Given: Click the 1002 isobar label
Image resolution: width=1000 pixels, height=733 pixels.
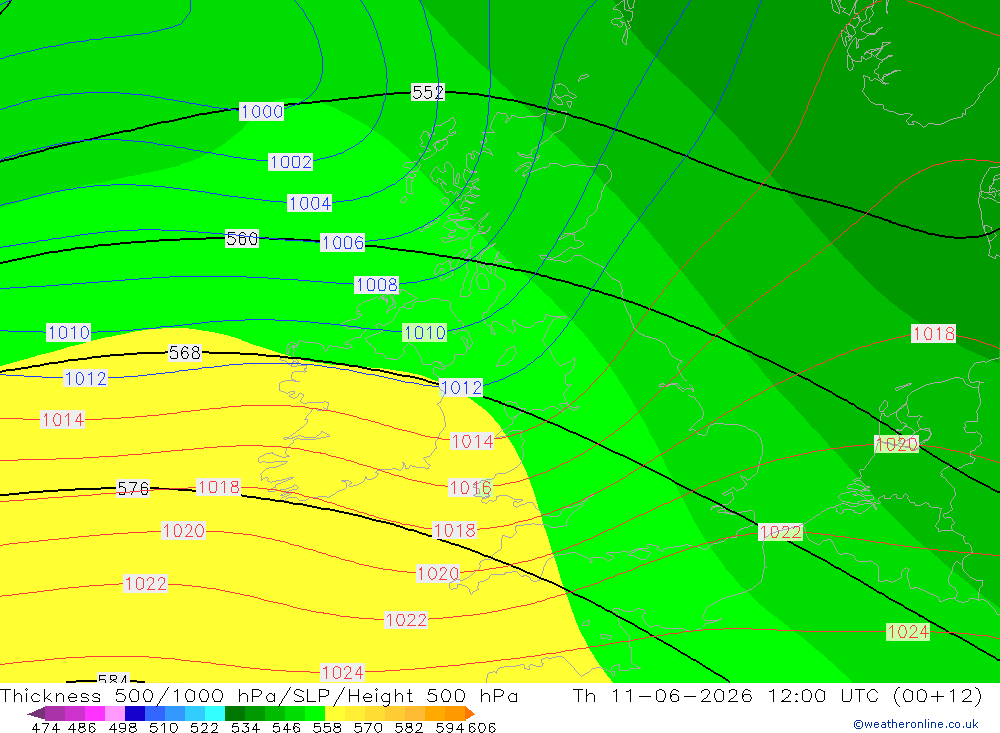Looking at the screenshot, I should pos(290,162).
